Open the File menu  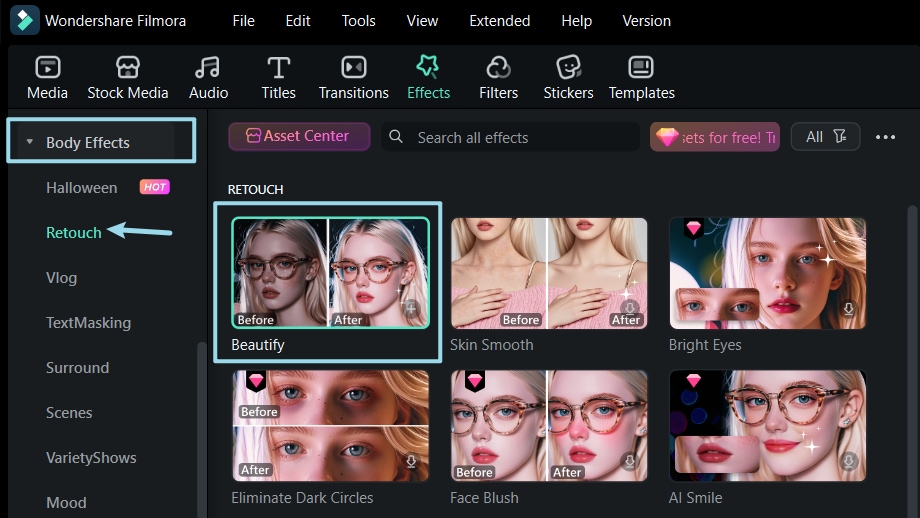[x=243, y=21]
